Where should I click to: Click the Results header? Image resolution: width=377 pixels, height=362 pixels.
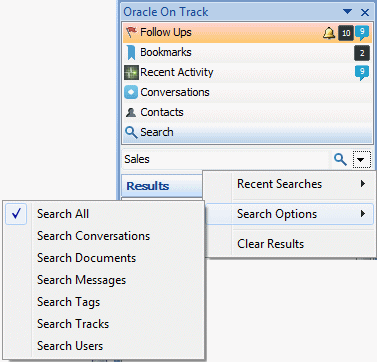click(162, 186)
